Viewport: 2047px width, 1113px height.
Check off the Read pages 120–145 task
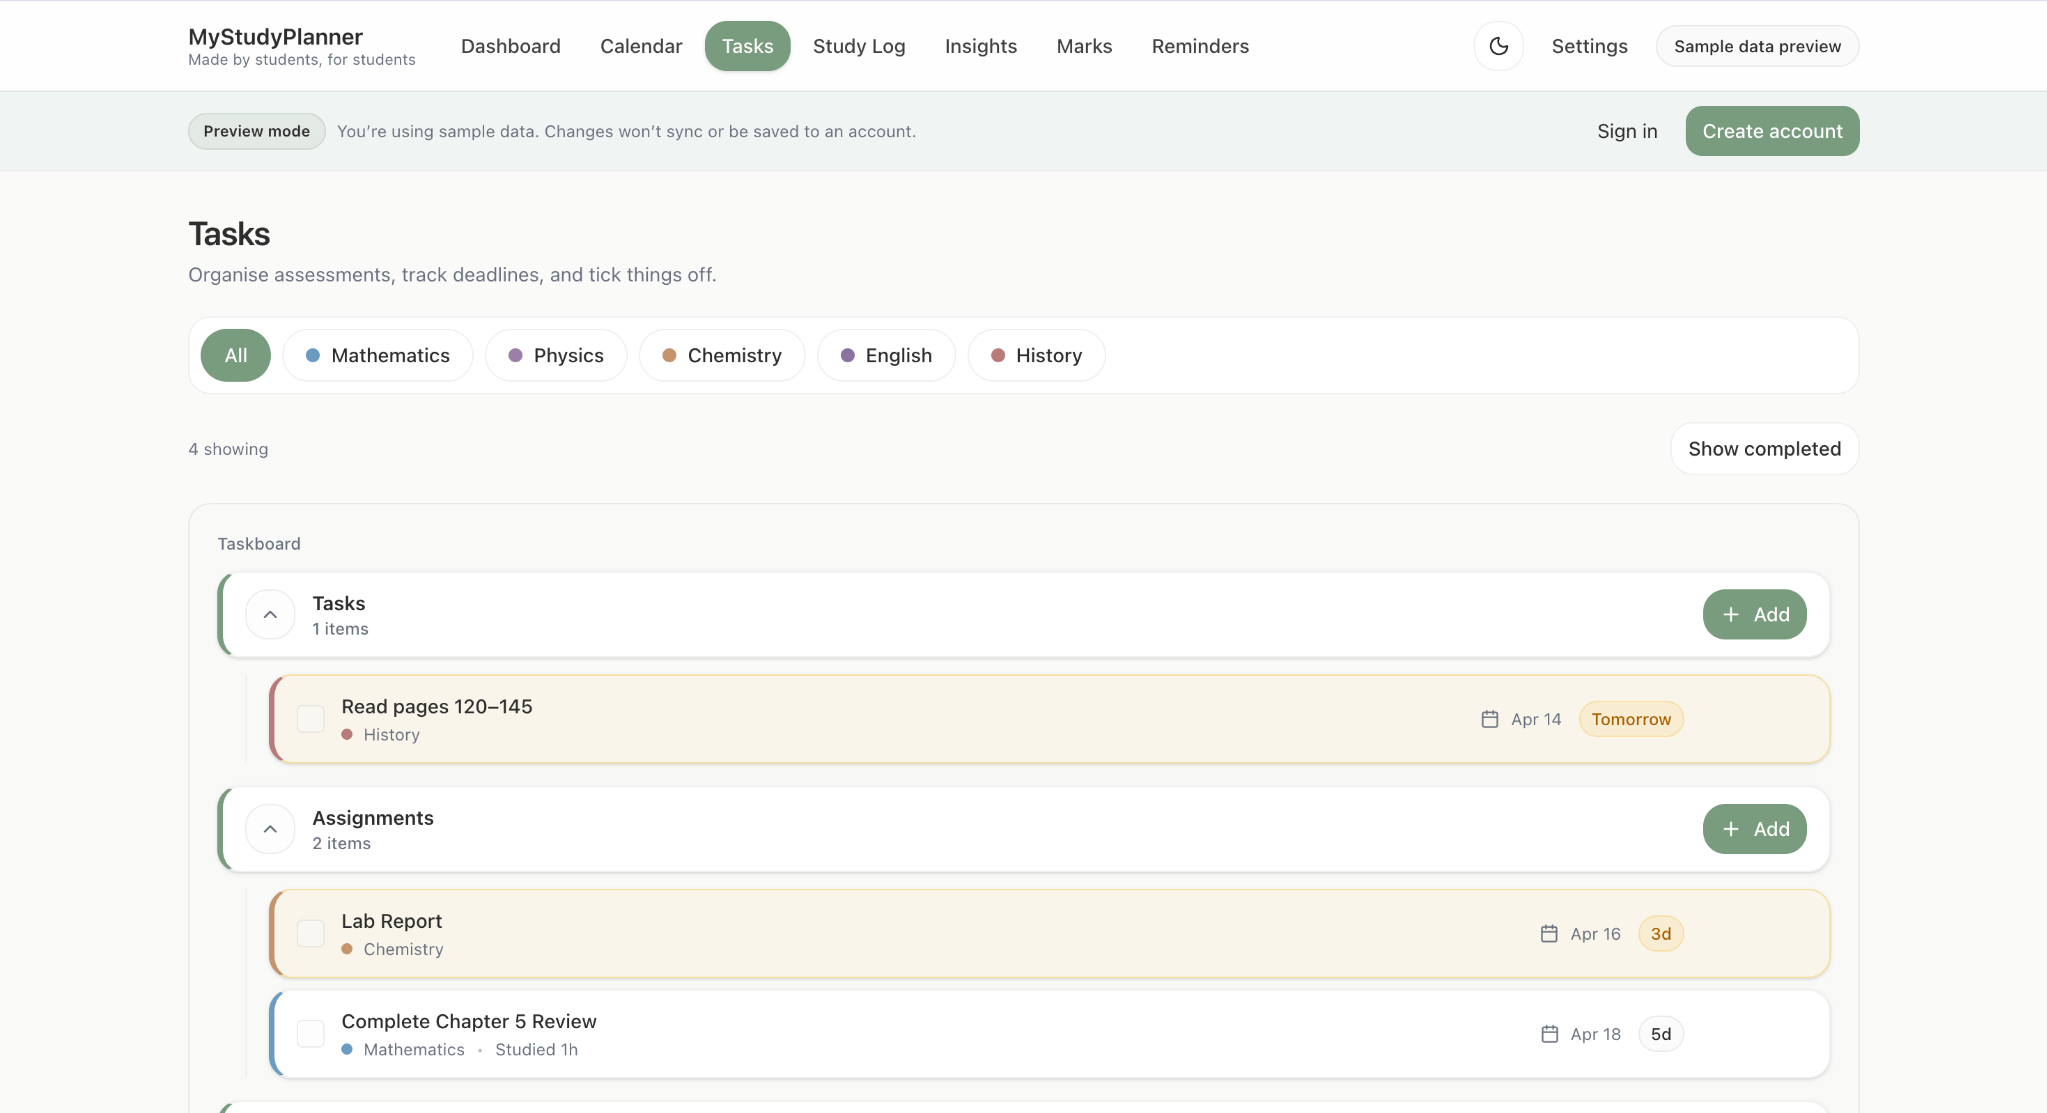coord(310,719)
